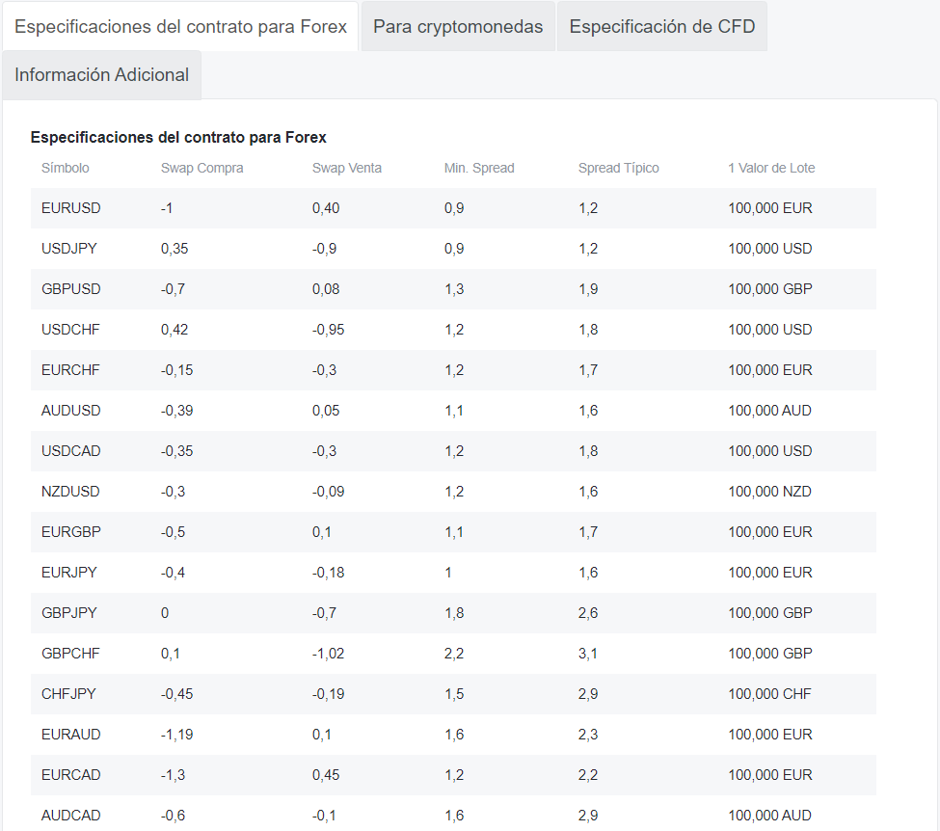This screenshot has height=831, width=940.
Task: Click the 1 Valor de Lote column header
Action: 770,168
